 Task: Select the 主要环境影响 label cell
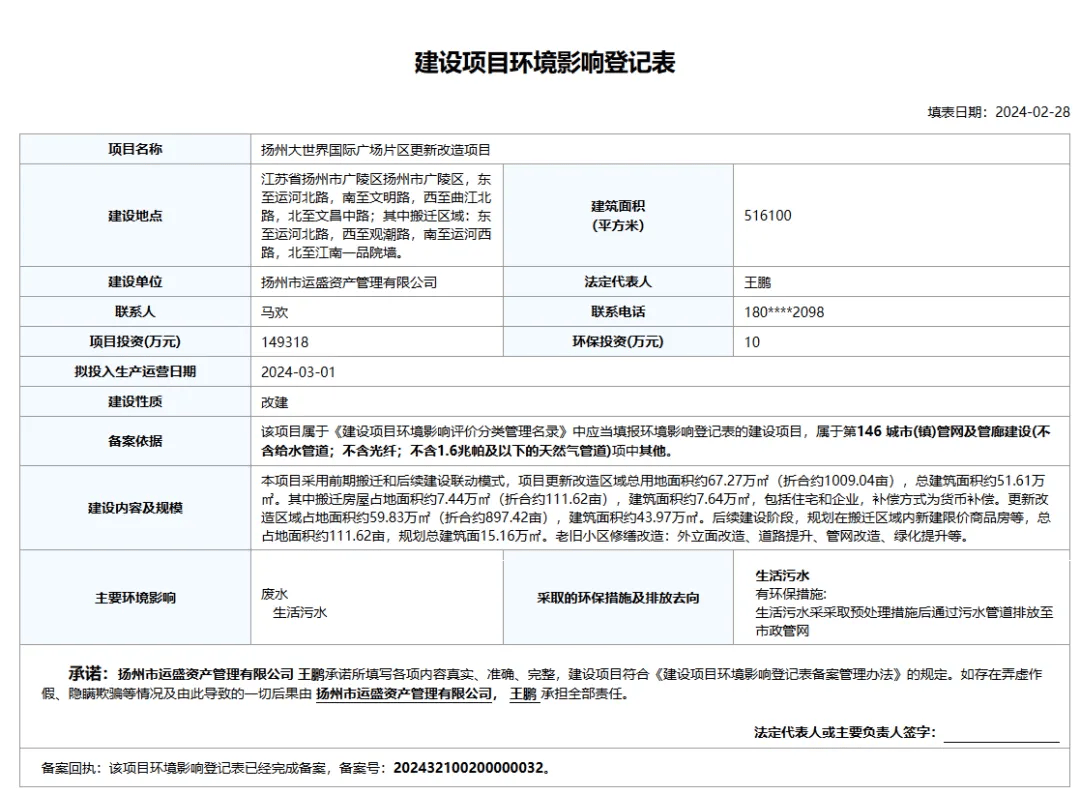(135, 597)
